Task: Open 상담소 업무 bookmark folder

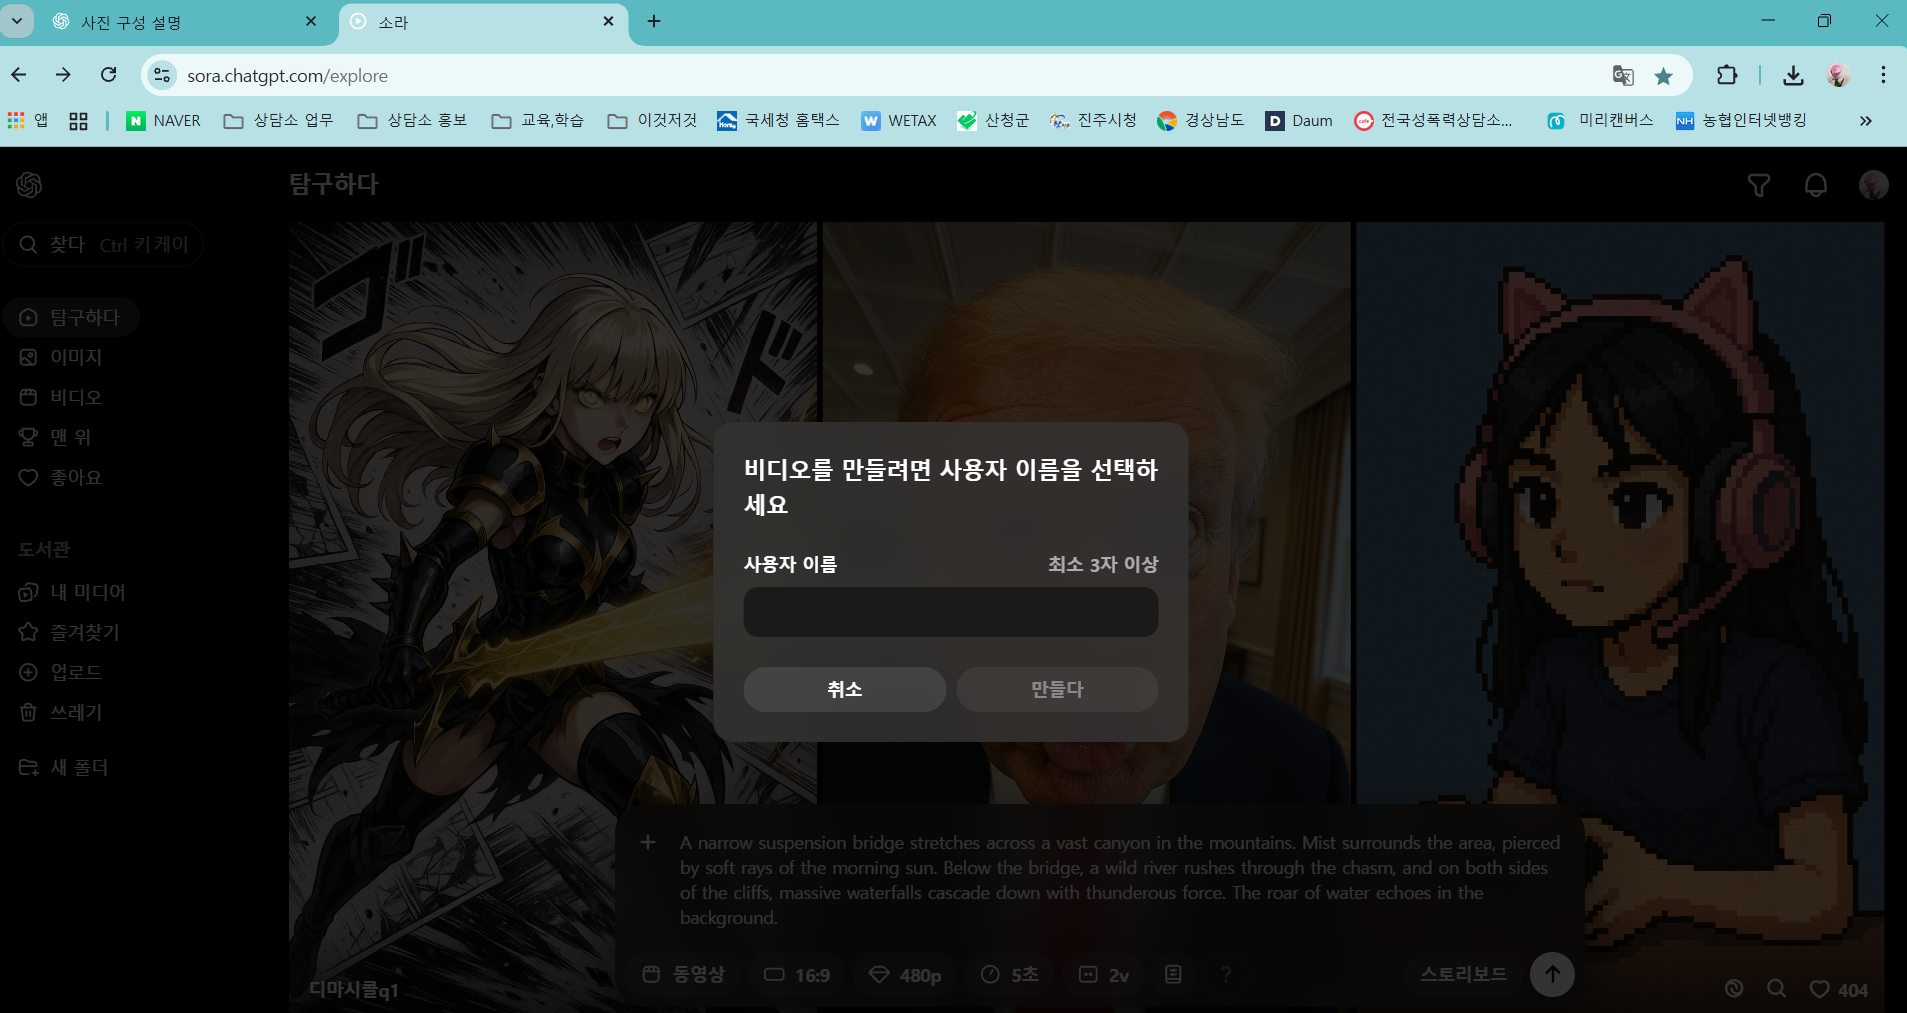Action: click(278, 121)
